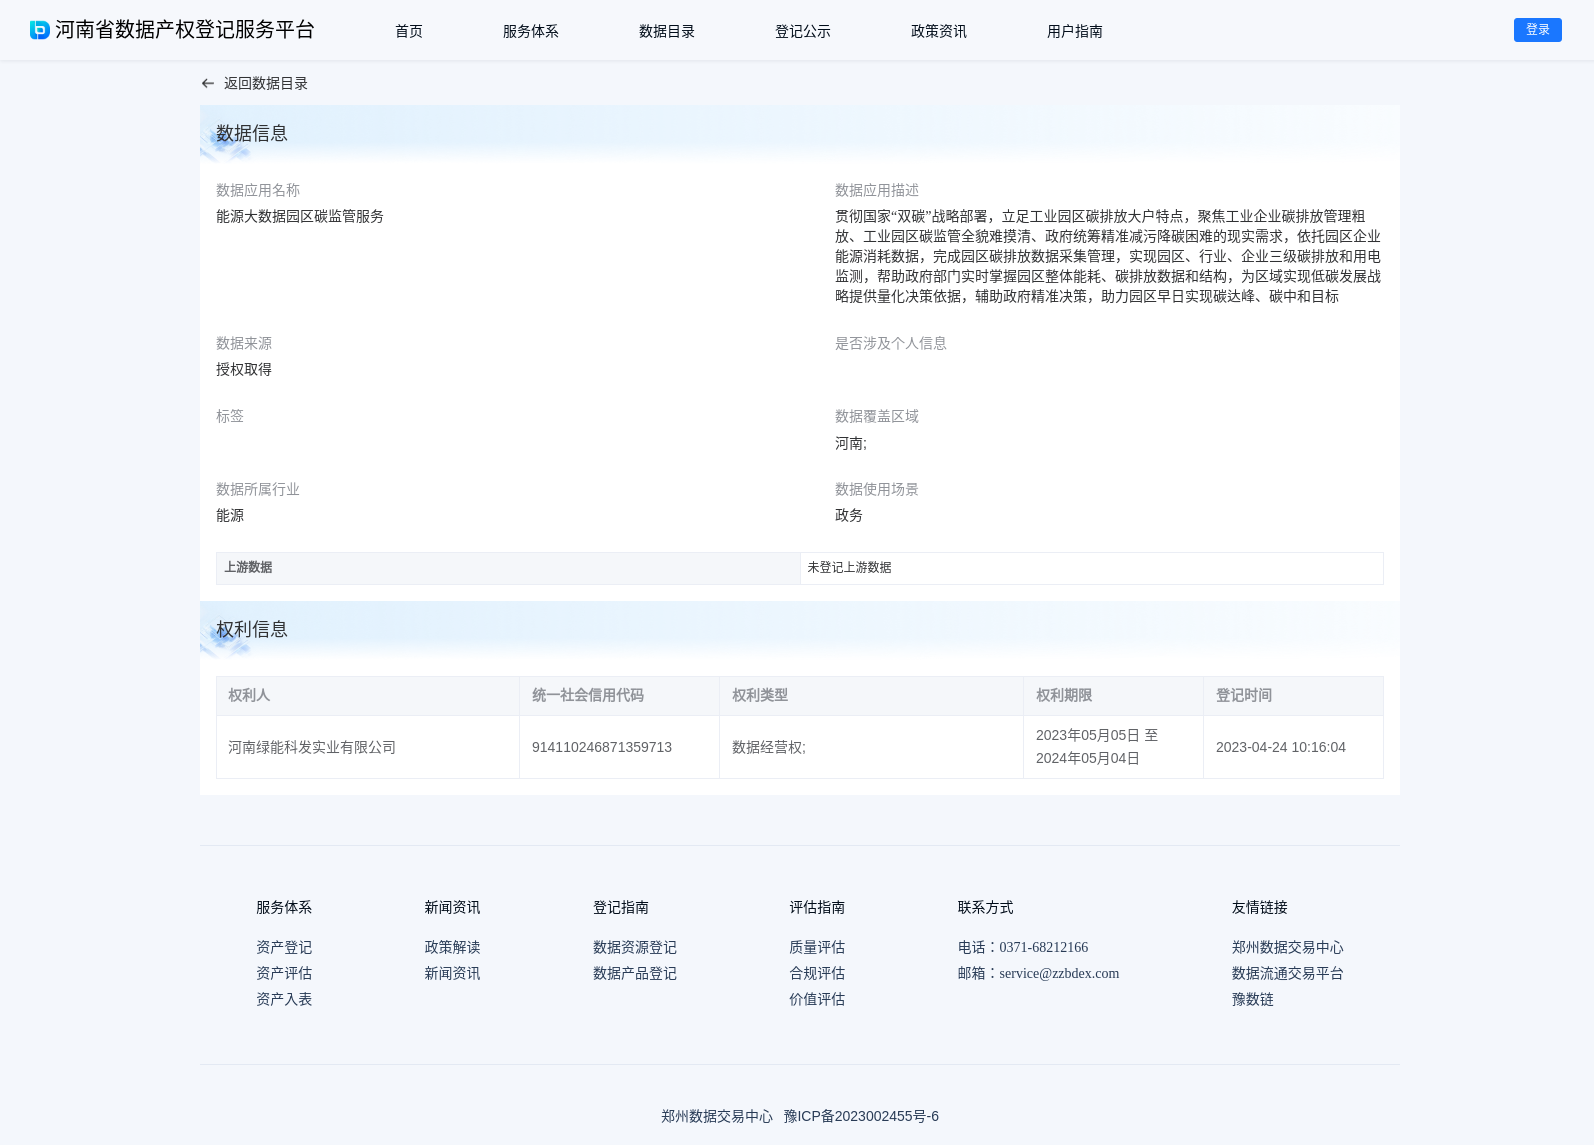Open footer link 数据产品登记
Viewport: 1594px width, 1145px height.
[635, 973]
